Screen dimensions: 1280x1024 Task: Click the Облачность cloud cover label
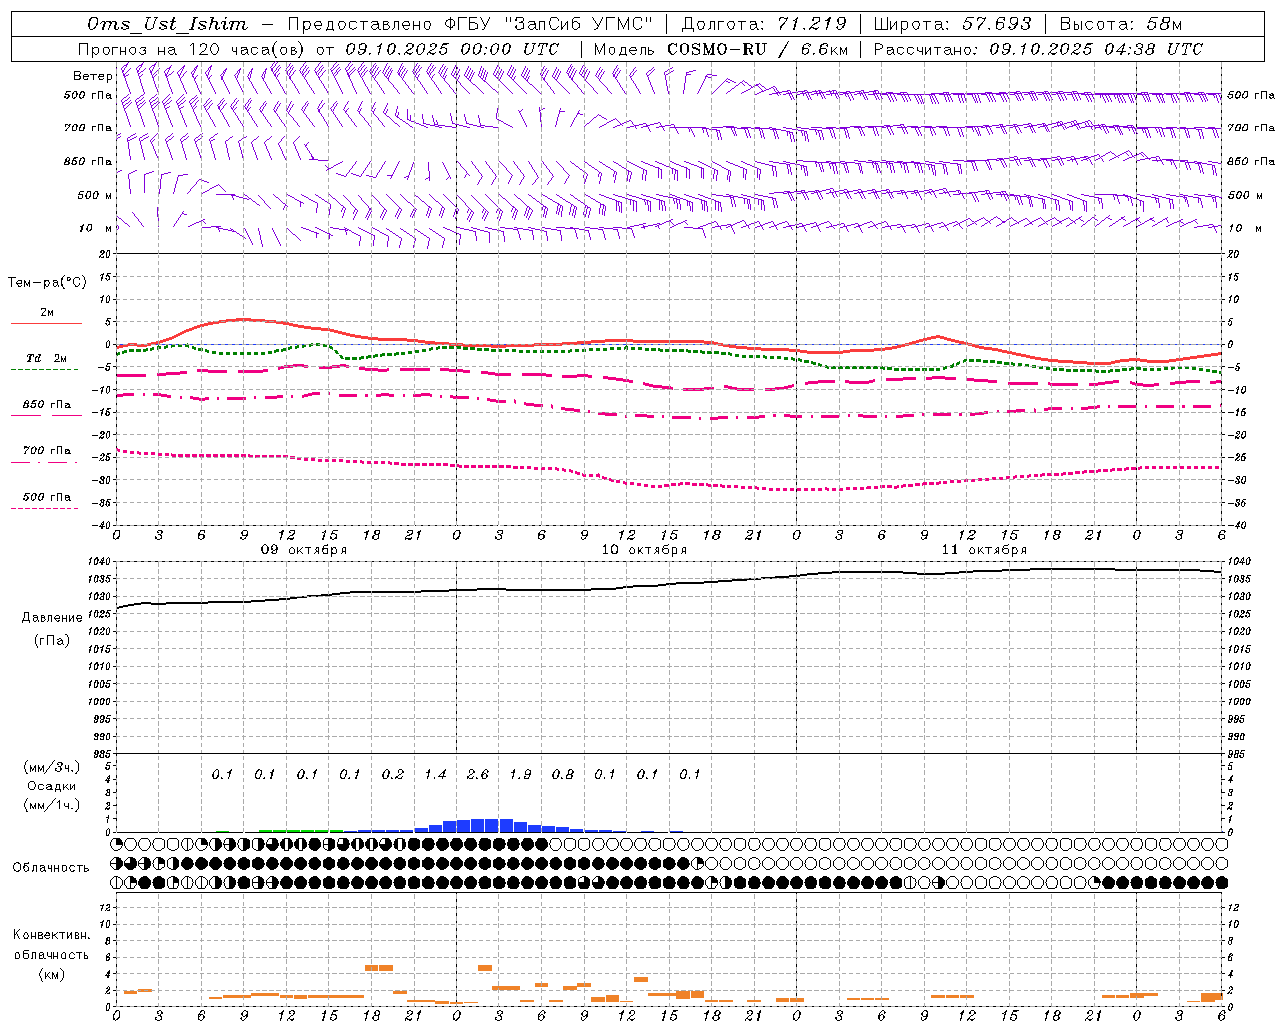point(51,868)
